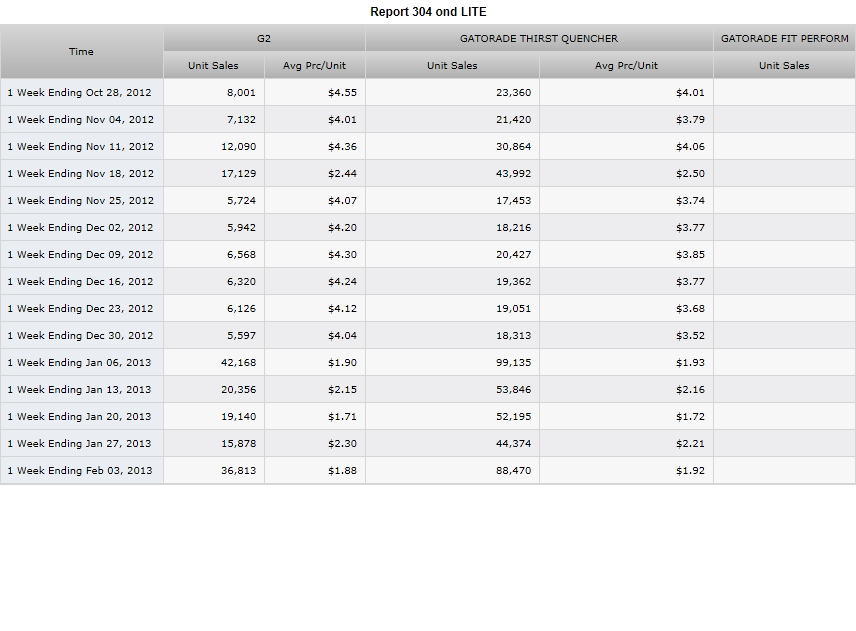Screen dimensions: 856x631
Task: Click the $1.71 average price cell
Action: click(314, 416)
